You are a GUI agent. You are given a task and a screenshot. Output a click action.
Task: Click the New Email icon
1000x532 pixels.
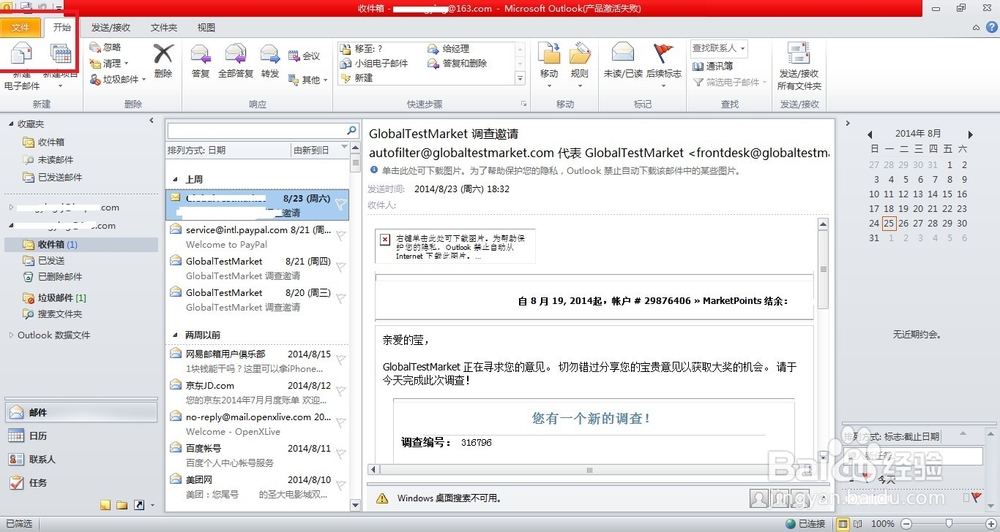(x=21, y=55)
